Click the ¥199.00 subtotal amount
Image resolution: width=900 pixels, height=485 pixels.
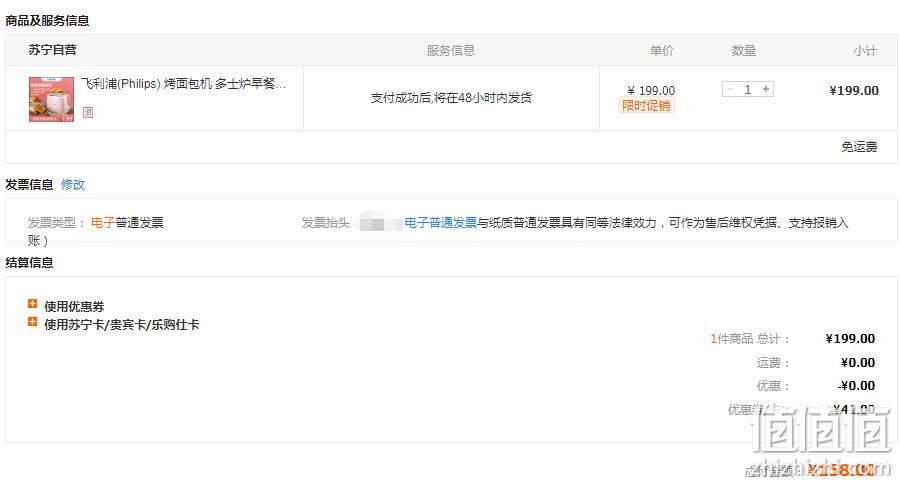tap(854, 91)
